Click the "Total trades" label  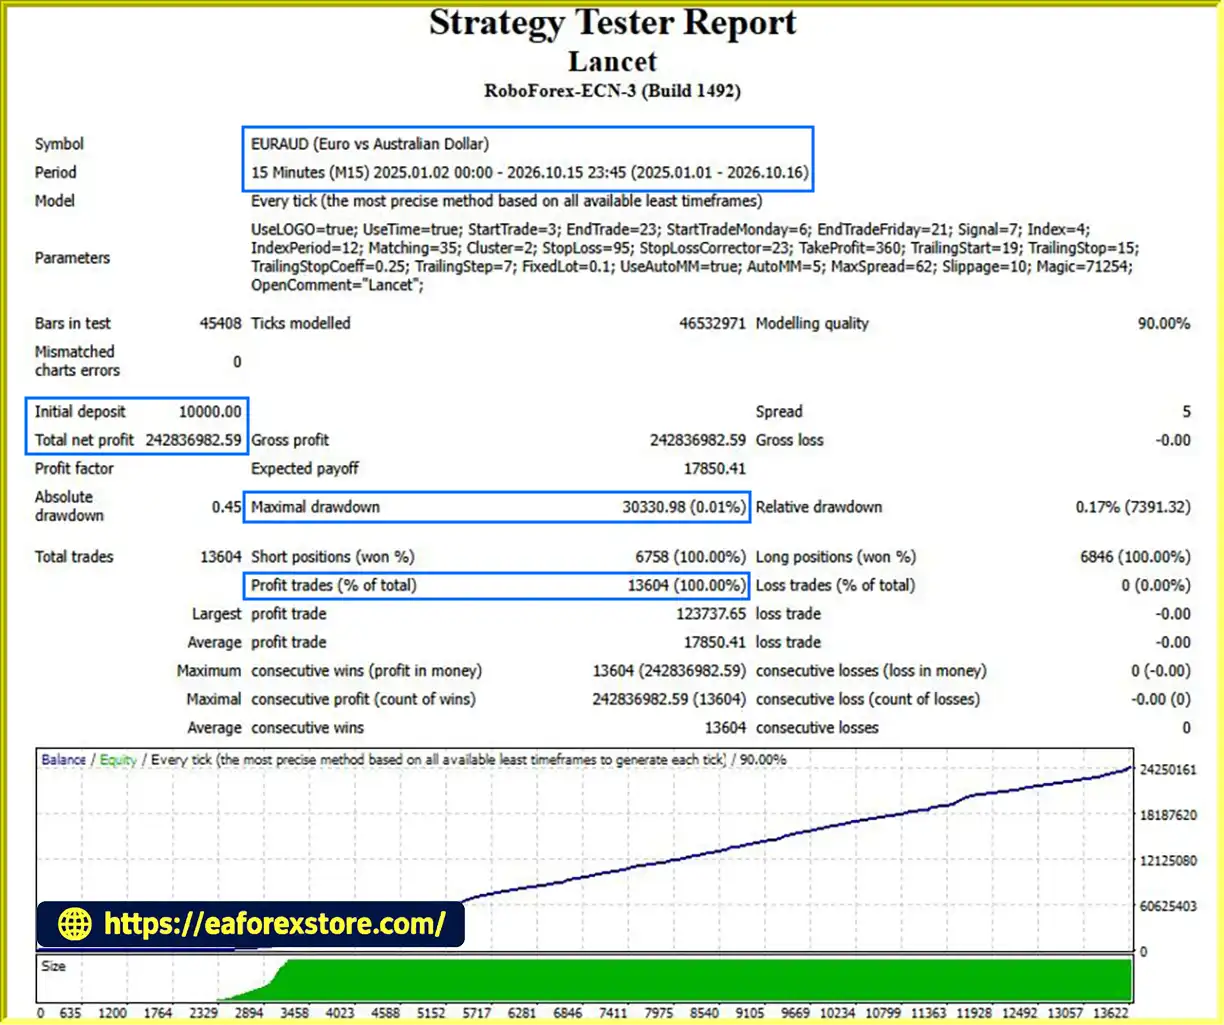(74, 557)
